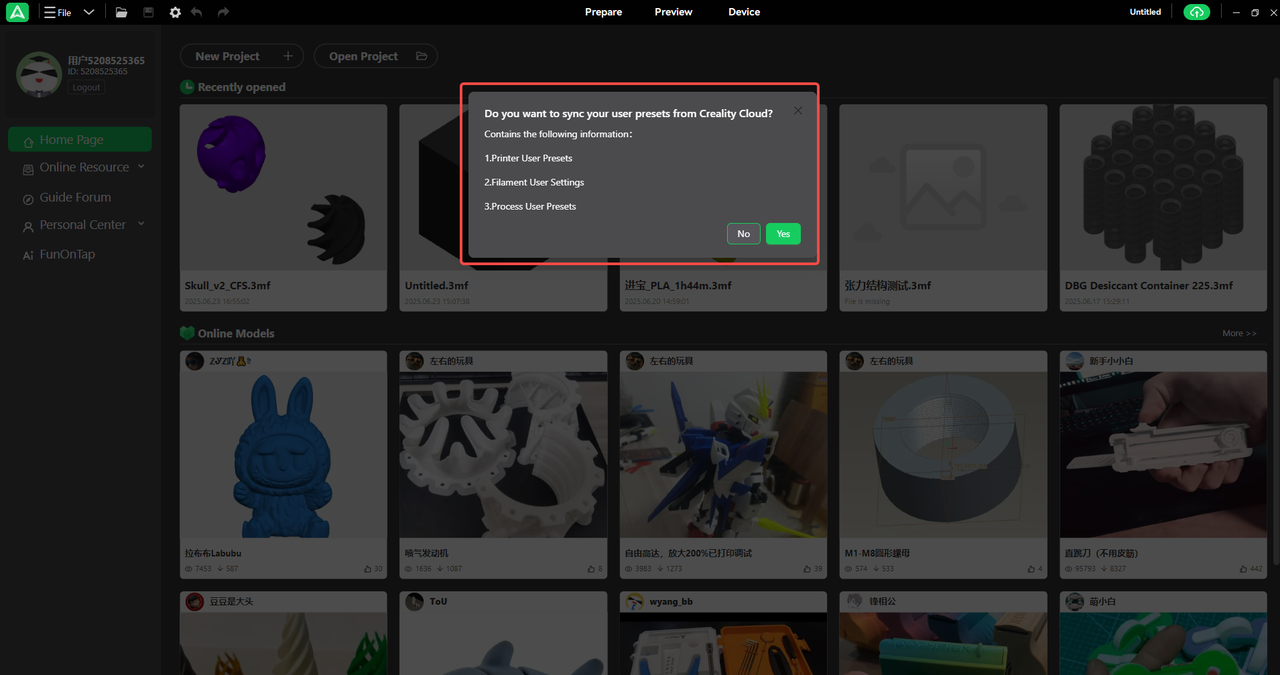The image size is (1280, 675).
Task: Click the Personal Center person icon
Action: click(29, 227)
